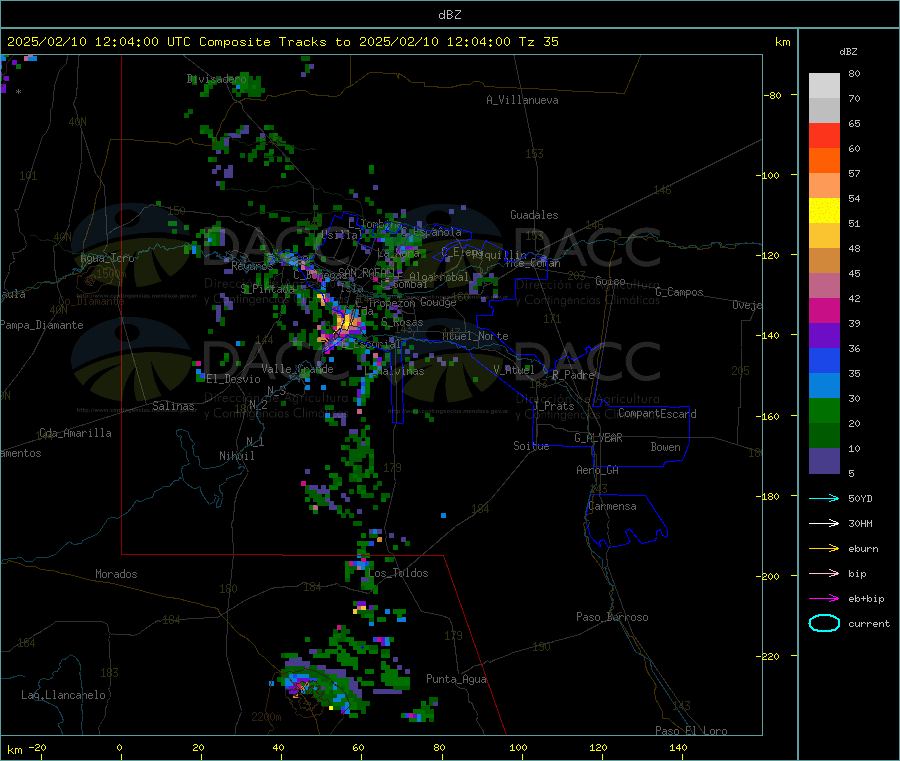Click the Bowen map label
The image size is (900, 761).
(x=666, y=447)
